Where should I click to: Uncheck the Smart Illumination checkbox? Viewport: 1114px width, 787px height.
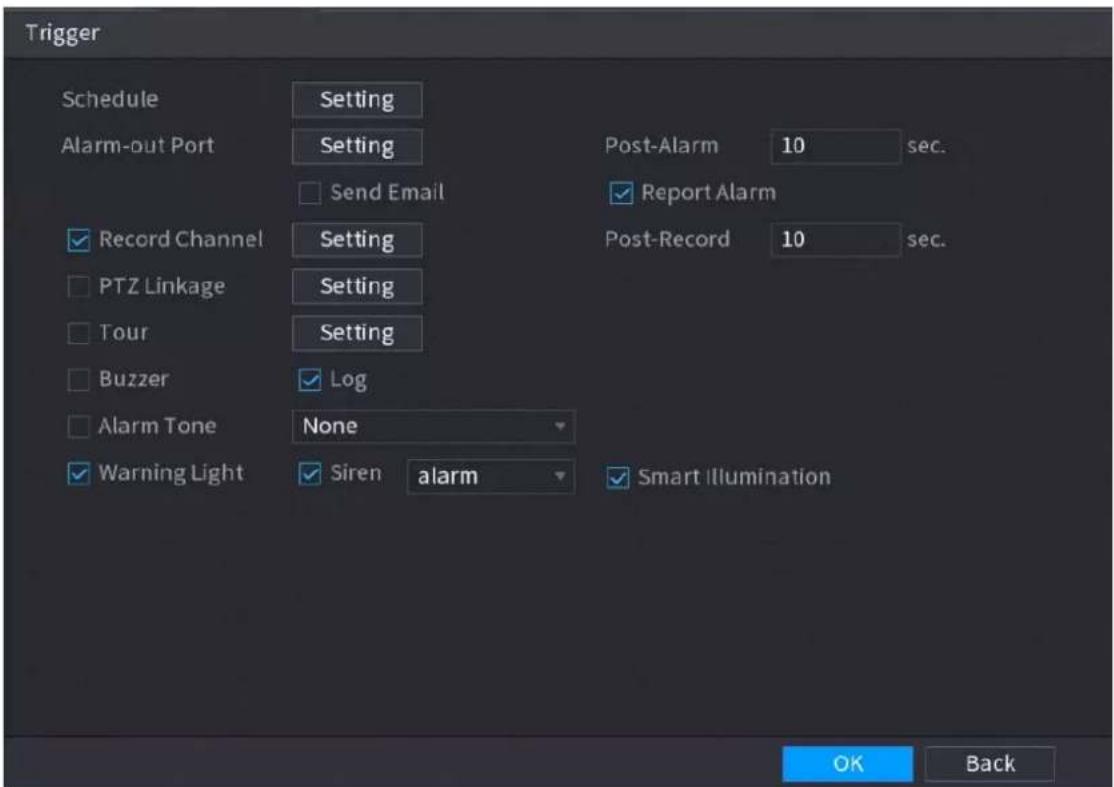[618, 478]
